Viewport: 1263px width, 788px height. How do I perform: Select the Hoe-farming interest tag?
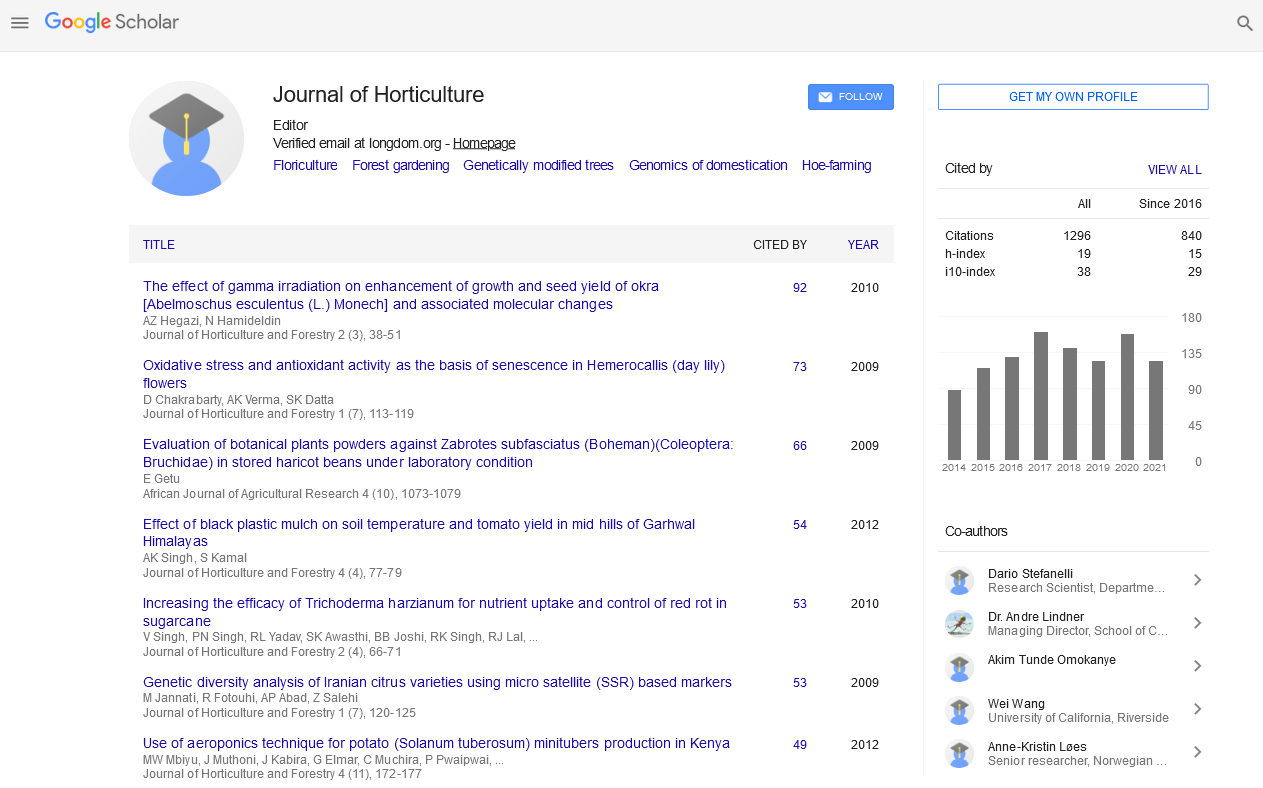click(836, 165)
